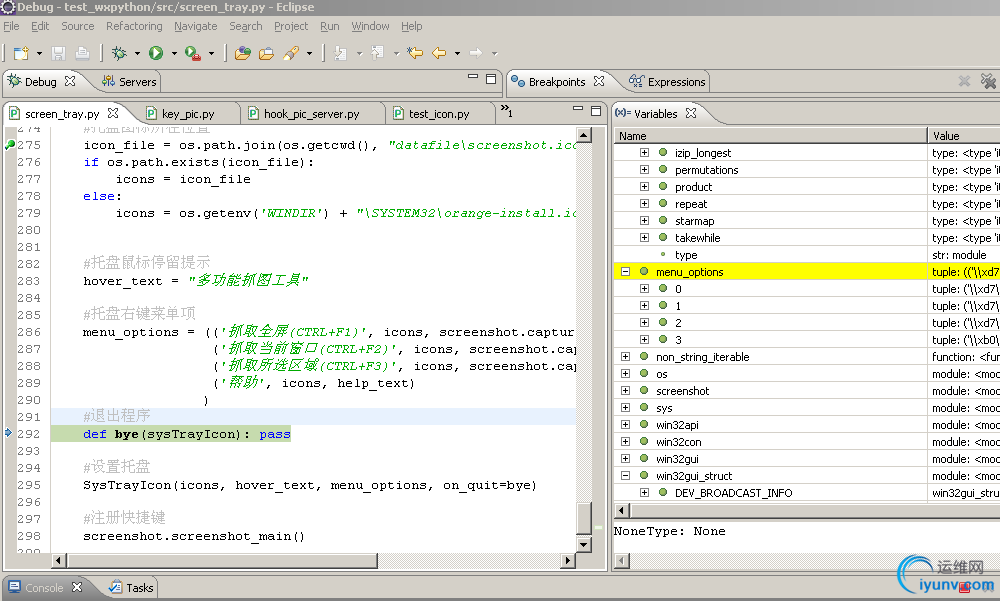1000x601 pixels.
Task: Switch to the Servers view tab
Action: 129,82
